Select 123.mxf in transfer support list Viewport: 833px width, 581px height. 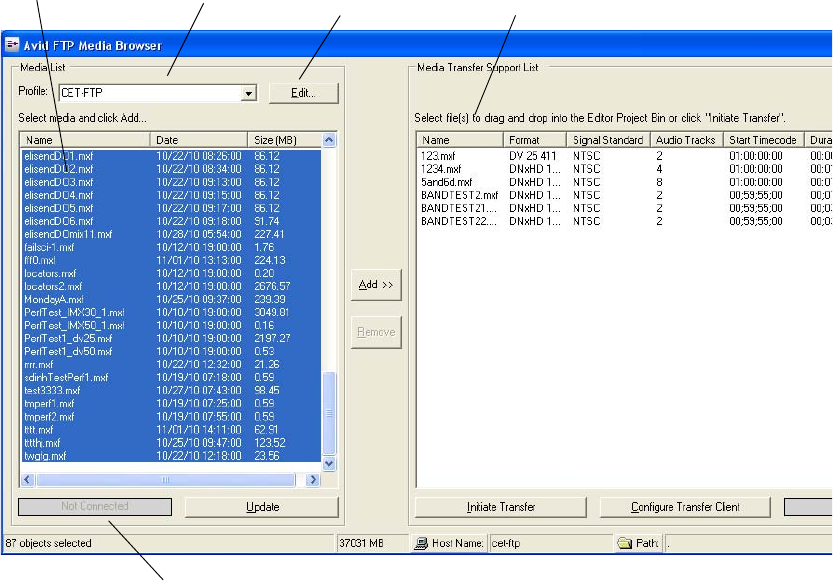coord(438,156)
